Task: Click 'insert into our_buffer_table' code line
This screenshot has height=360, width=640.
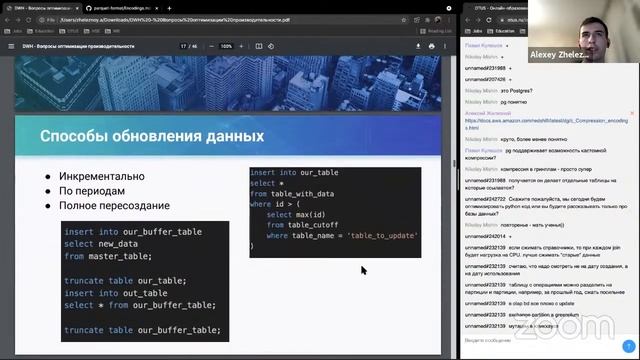Action: tap(133, 232)
